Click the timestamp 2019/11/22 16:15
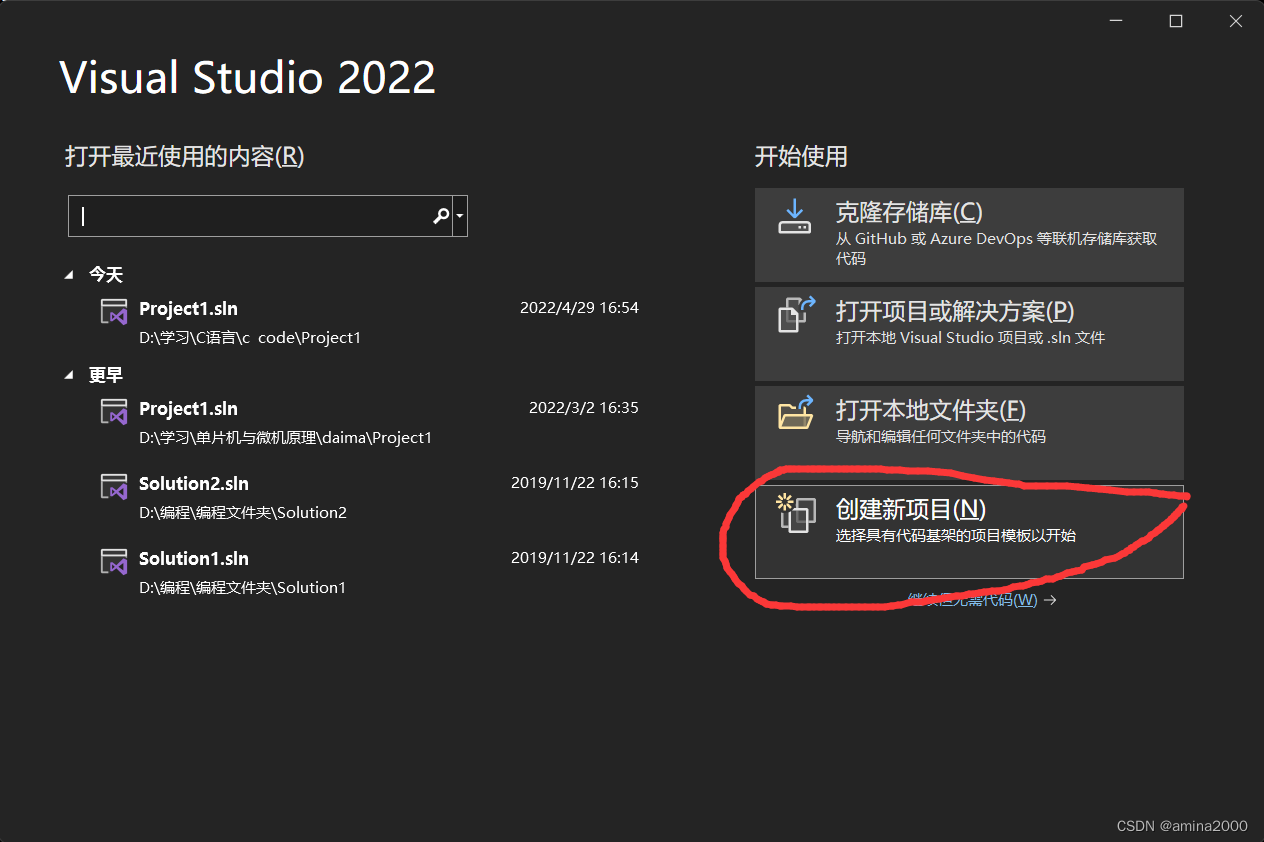 [575, 483]
